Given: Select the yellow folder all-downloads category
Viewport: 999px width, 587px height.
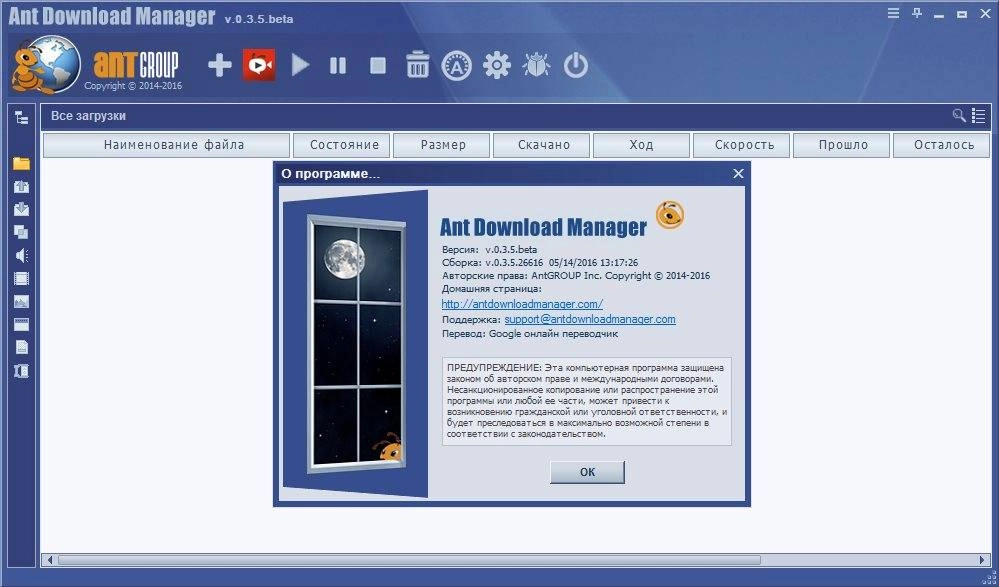Looking at the screenshot, I should [x=22, y=163].
